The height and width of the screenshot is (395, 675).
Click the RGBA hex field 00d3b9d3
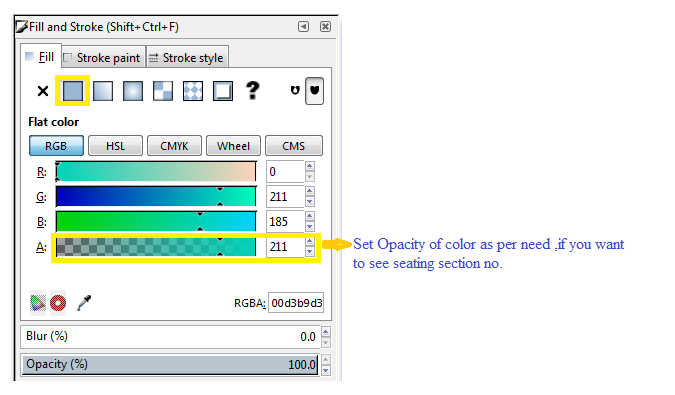click(296, 303)
